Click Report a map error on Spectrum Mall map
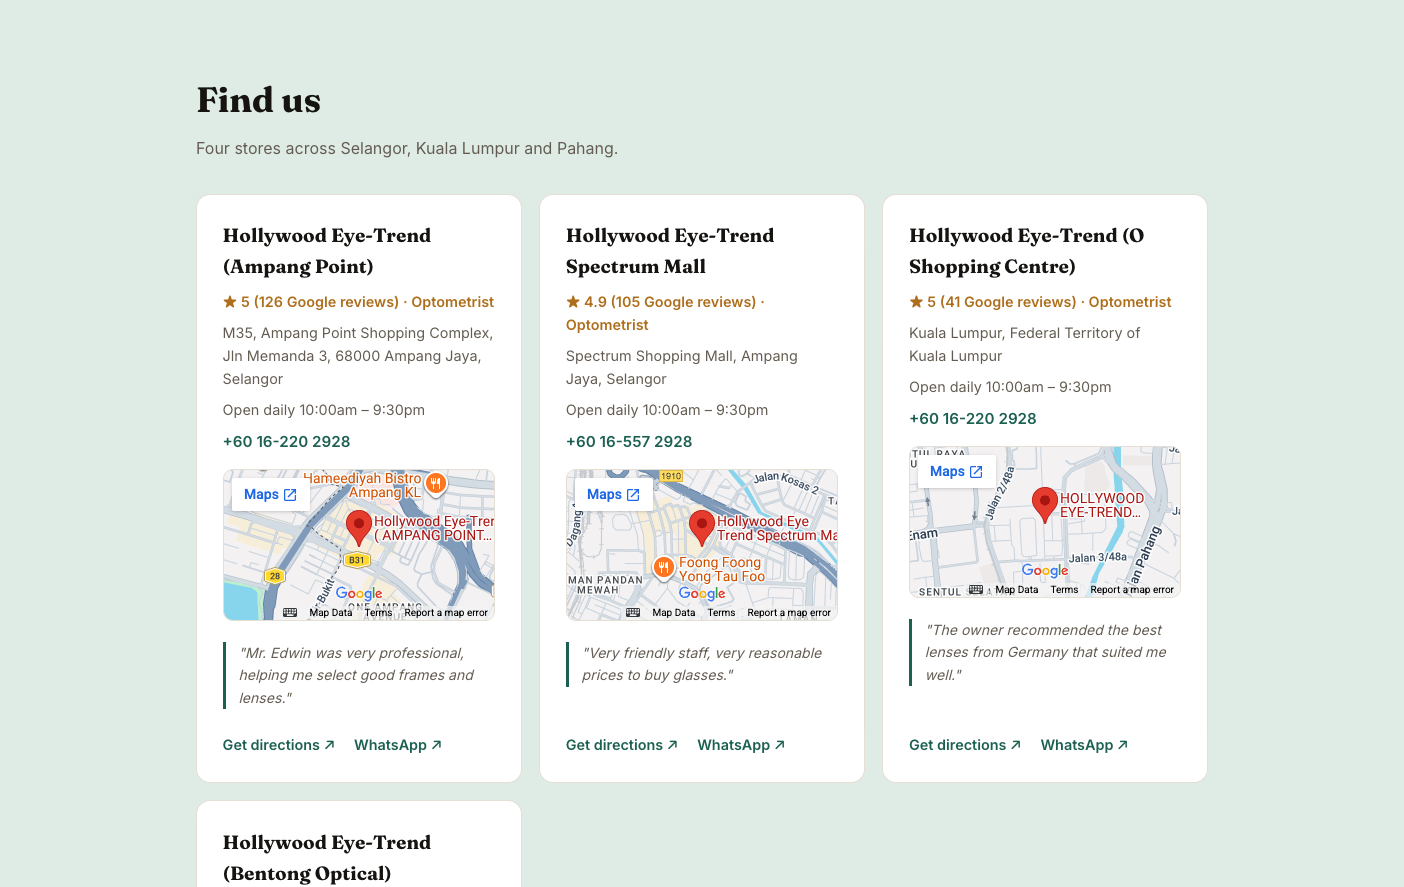The height and width of the screenshot is (887, 1404). point(789,613)
